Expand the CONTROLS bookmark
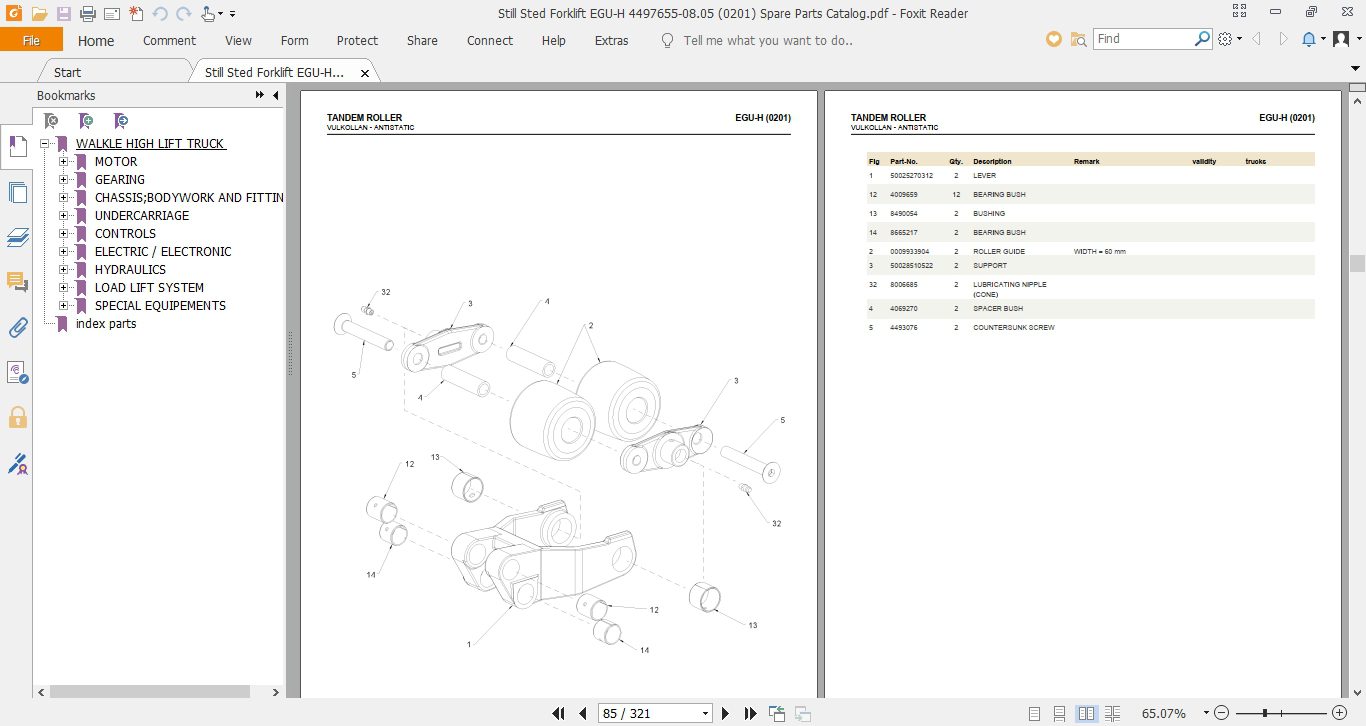1366x726 pixels. pos(64,234)
